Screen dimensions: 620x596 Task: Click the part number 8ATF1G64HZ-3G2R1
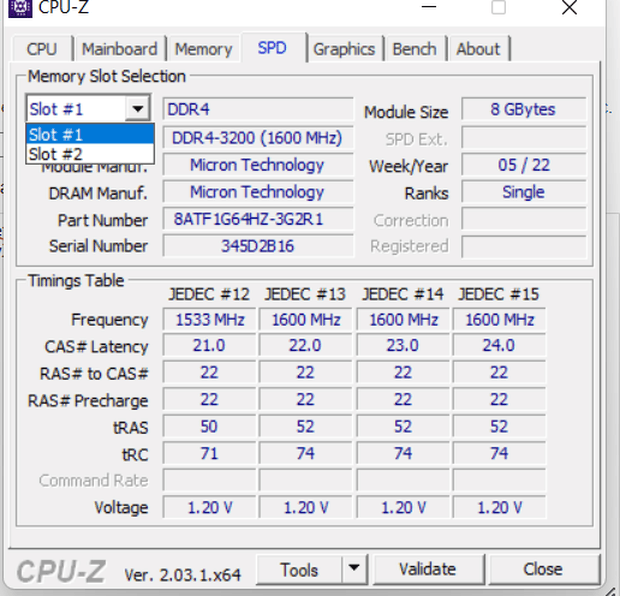(x=258, y=219)
